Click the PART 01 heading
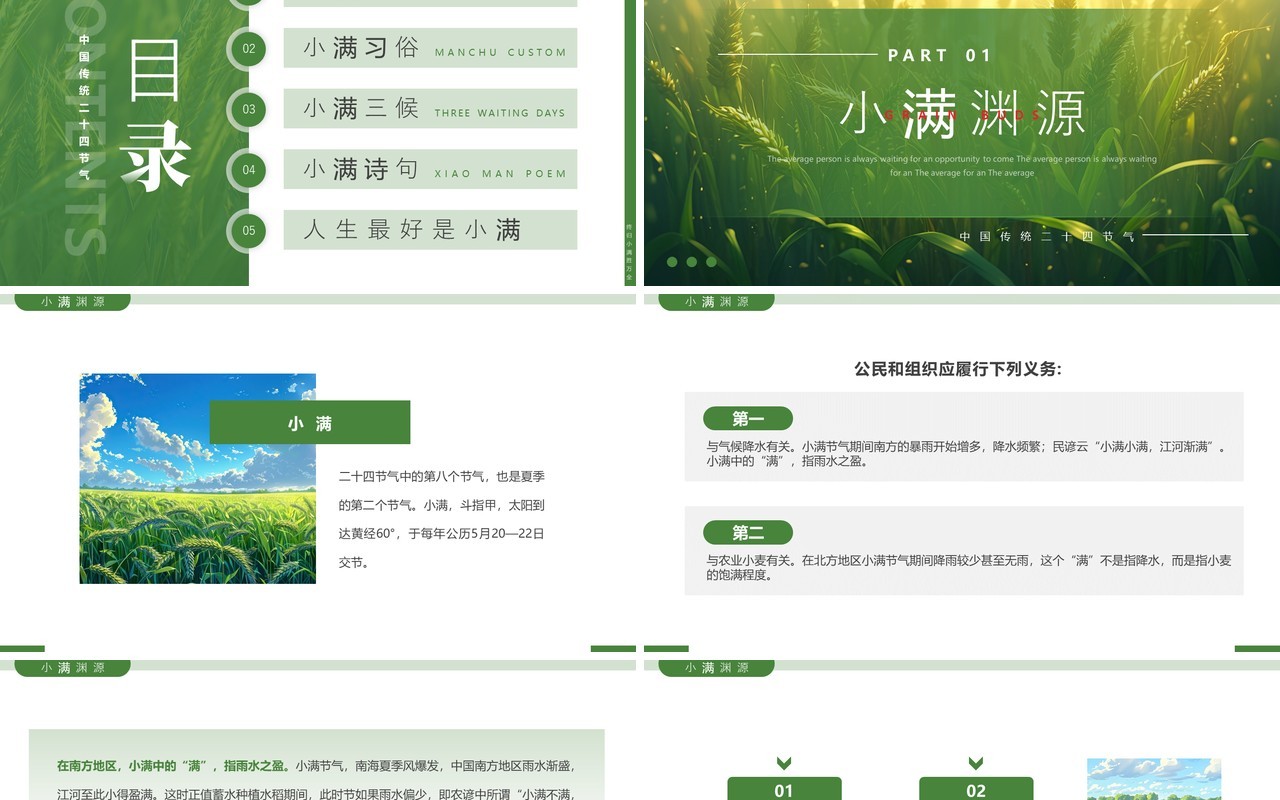 (940, 55)
